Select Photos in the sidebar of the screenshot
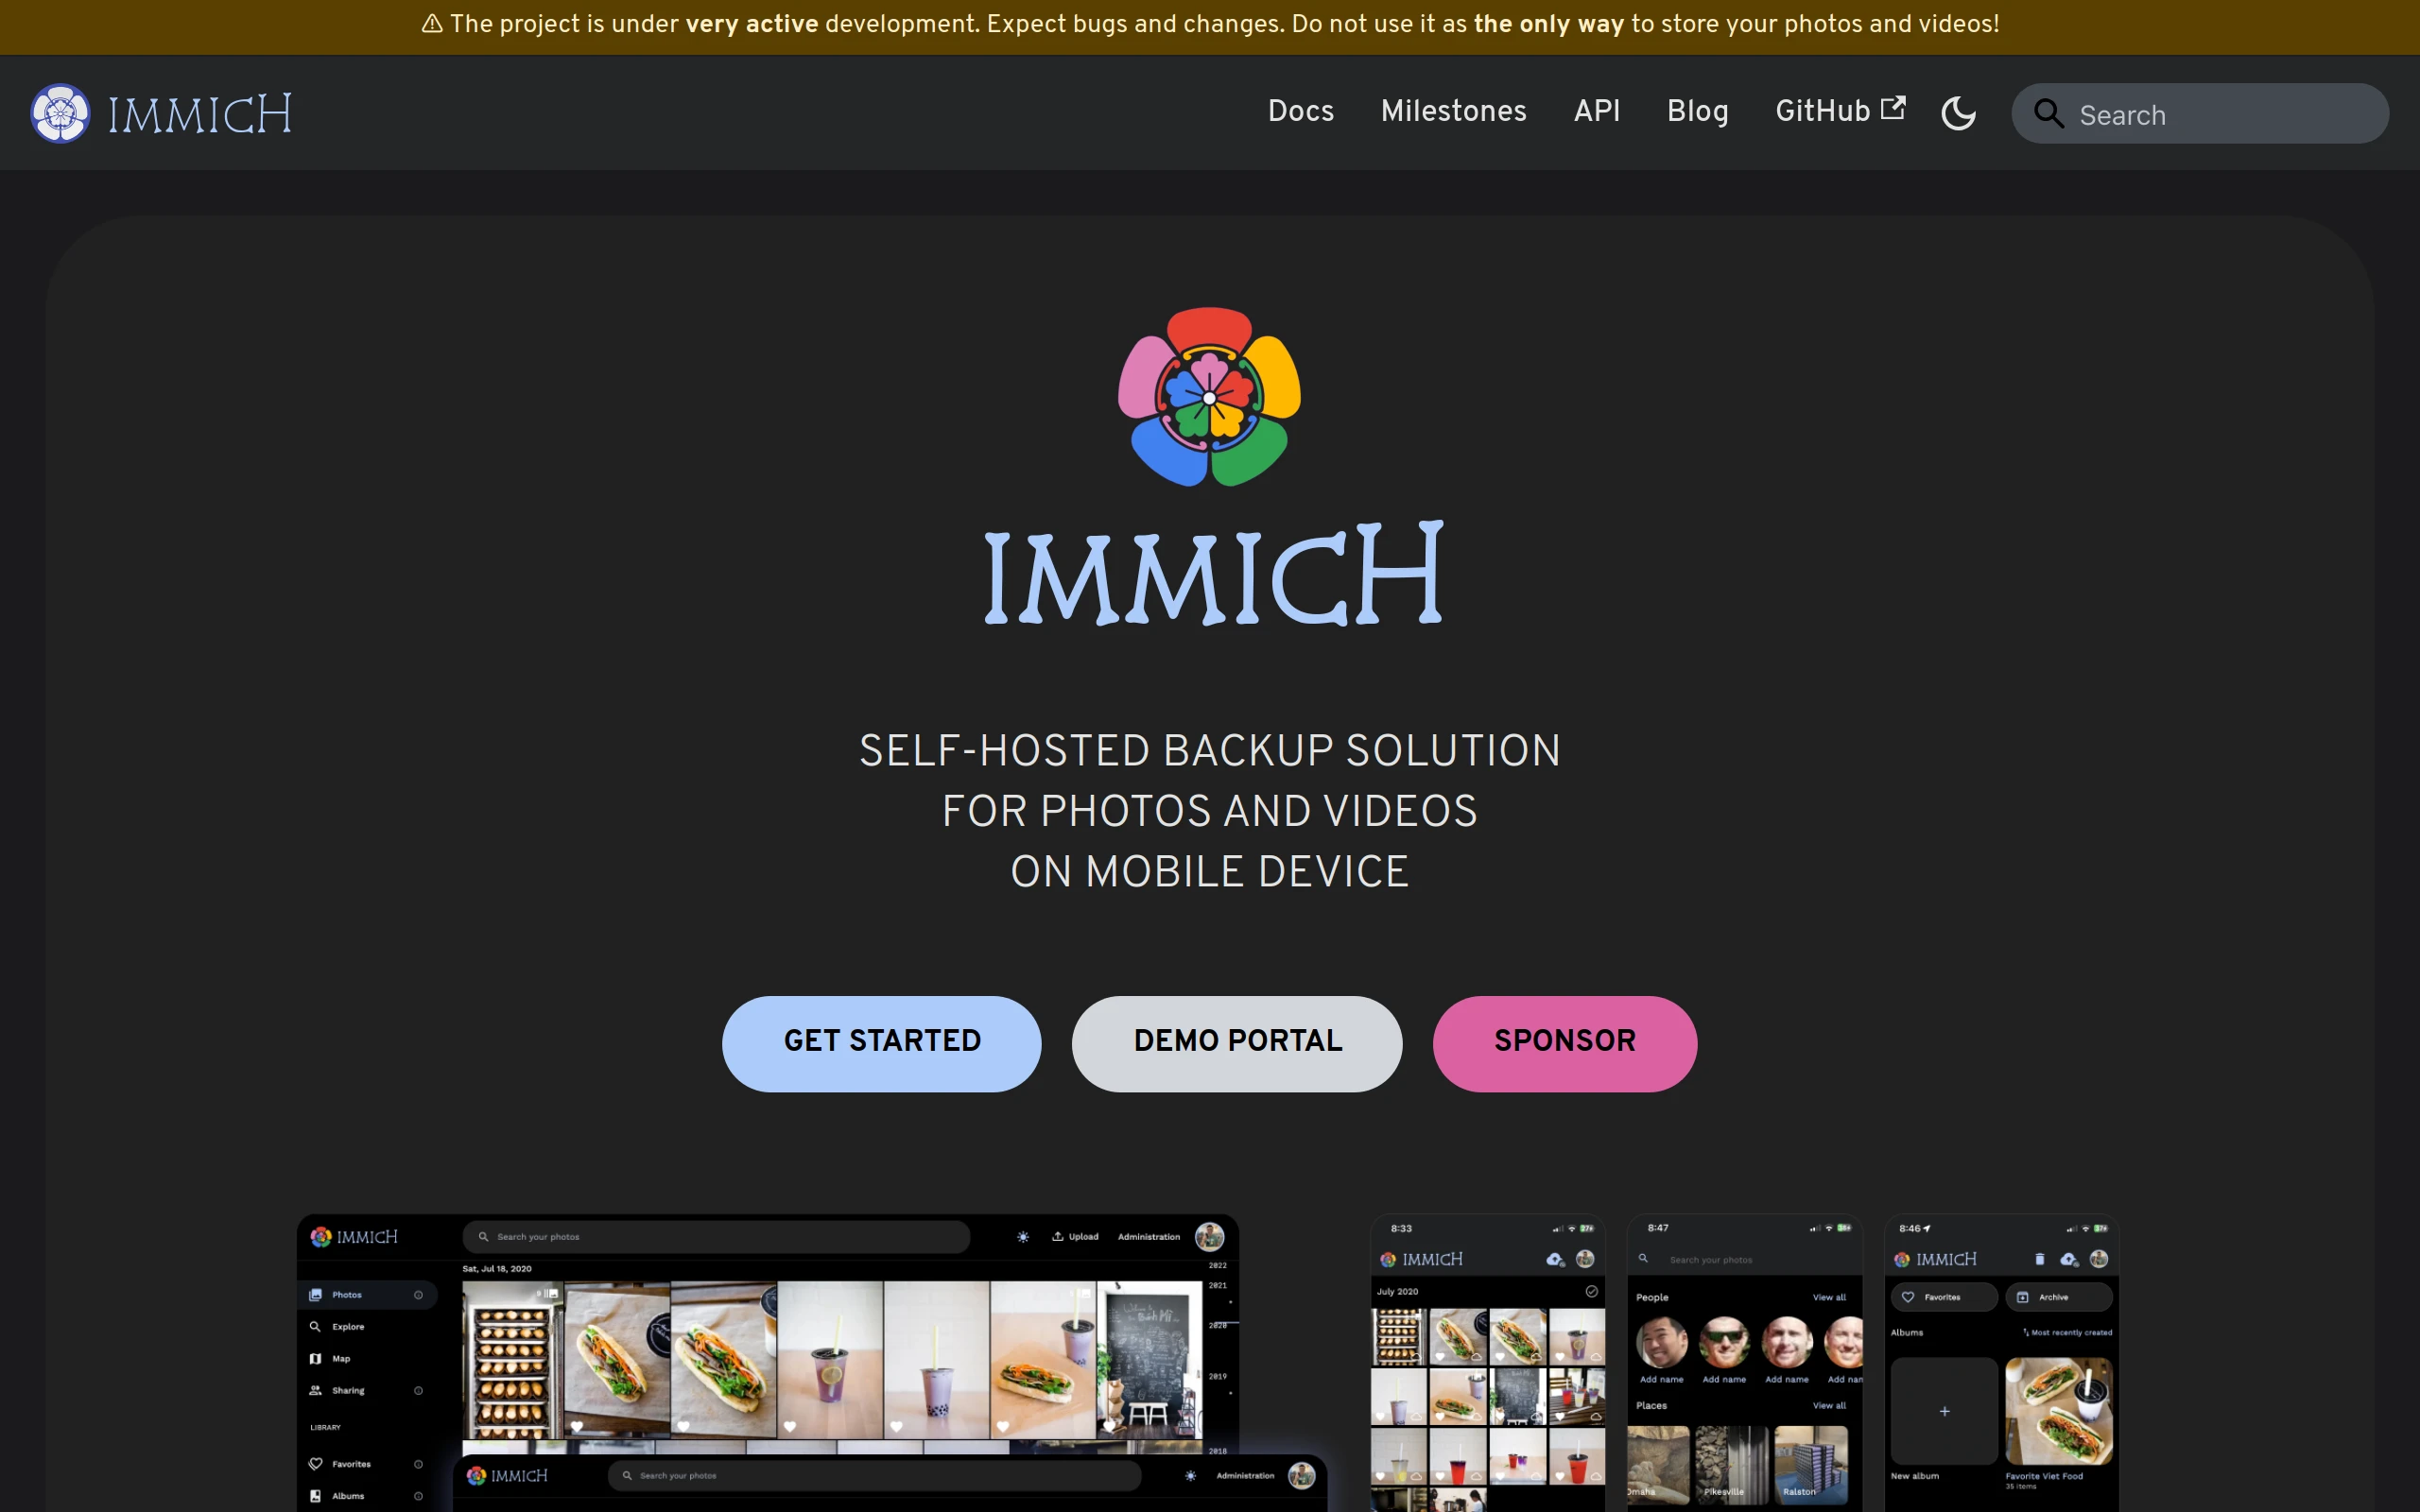 pos(347,1294)
